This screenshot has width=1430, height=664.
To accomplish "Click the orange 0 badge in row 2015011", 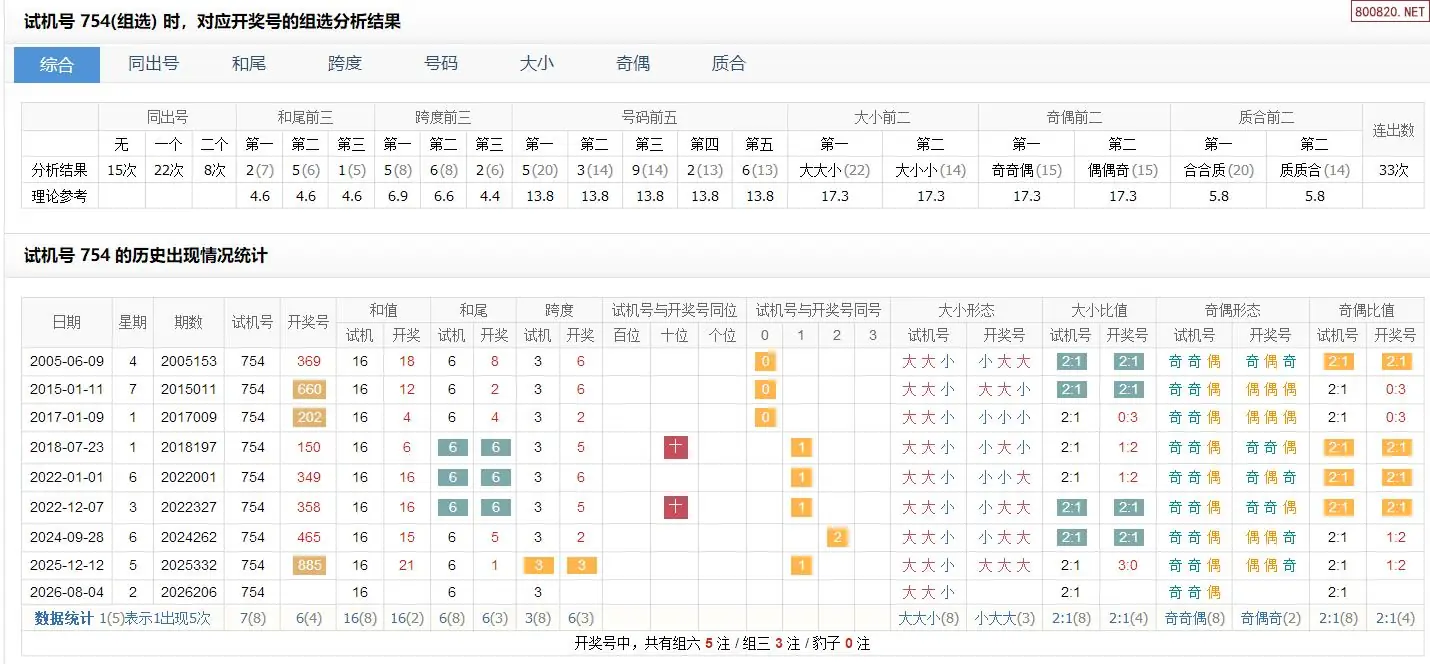I will [765, 389].
